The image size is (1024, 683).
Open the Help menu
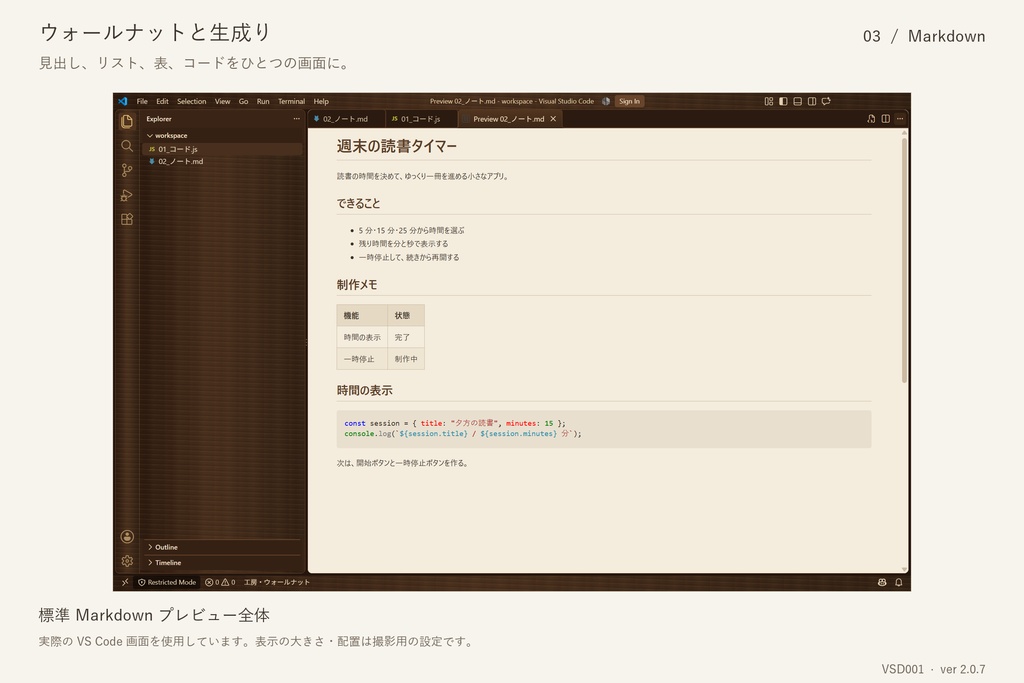pos(321,101)
